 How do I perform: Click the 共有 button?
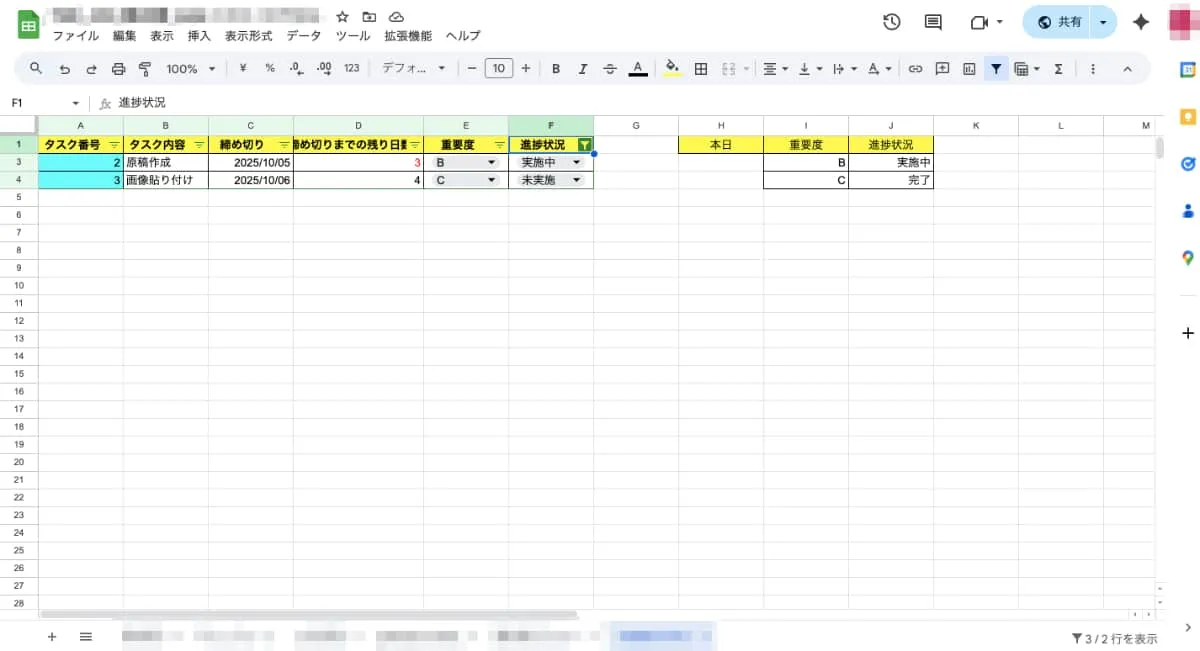[1060, 21]
